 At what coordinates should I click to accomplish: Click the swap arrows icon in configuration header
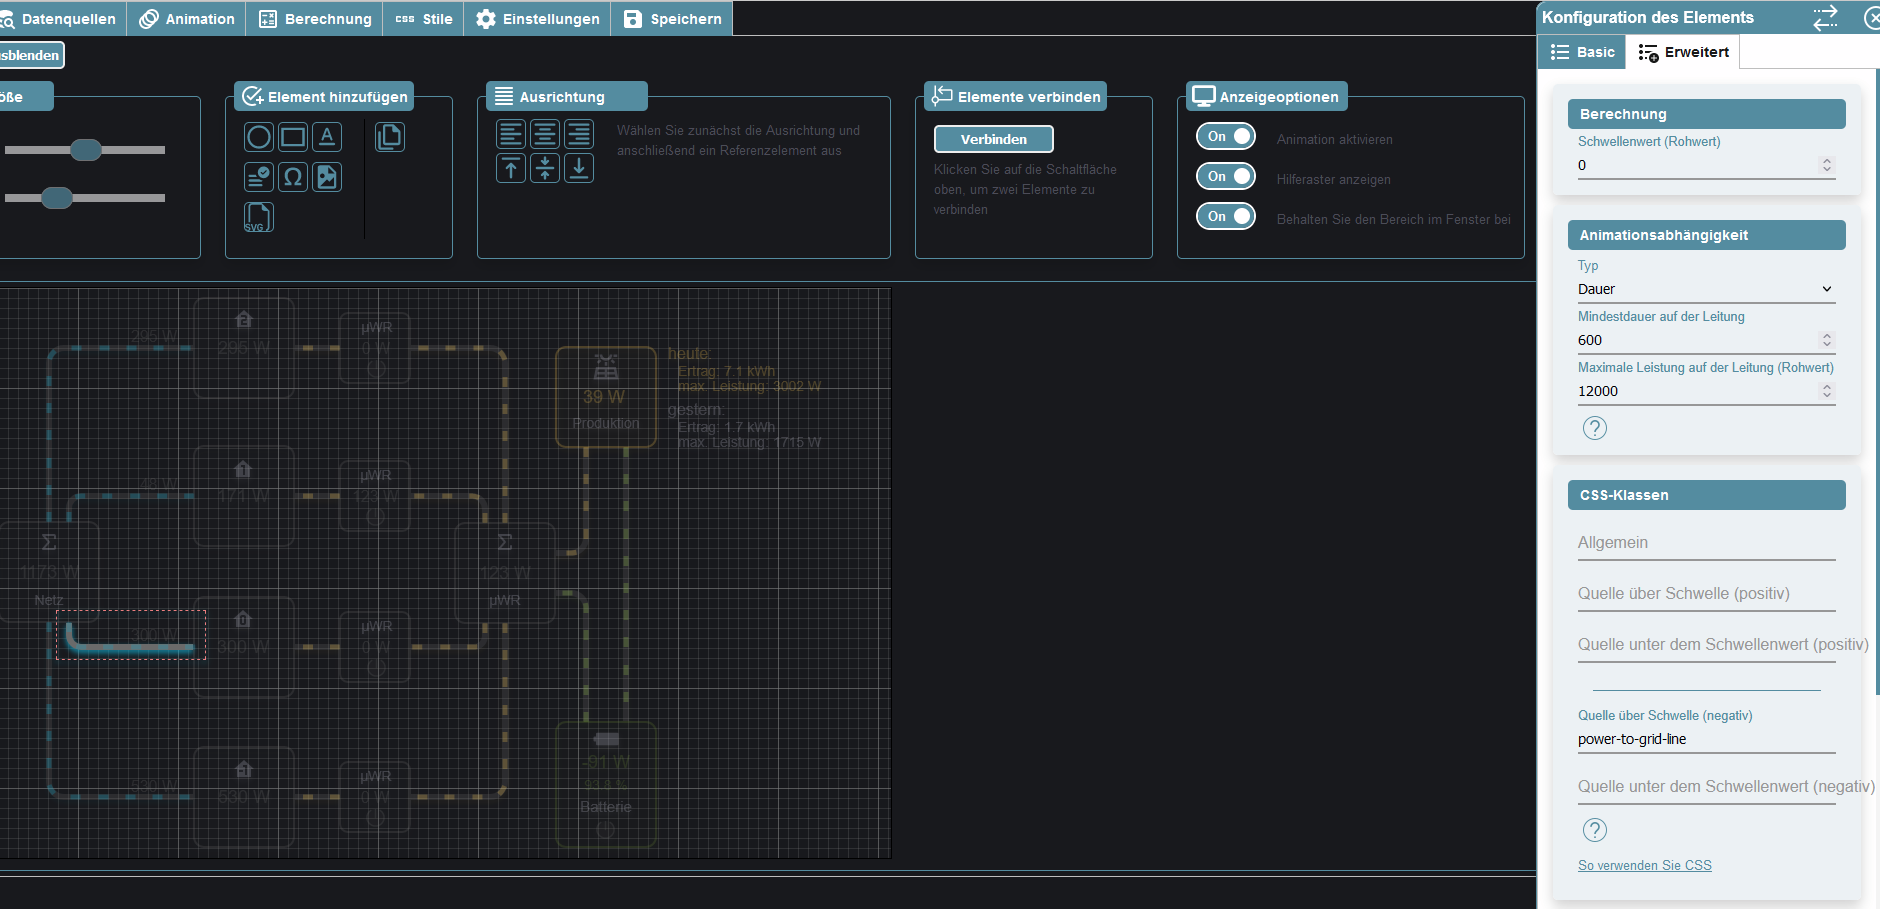point(1825,18)
